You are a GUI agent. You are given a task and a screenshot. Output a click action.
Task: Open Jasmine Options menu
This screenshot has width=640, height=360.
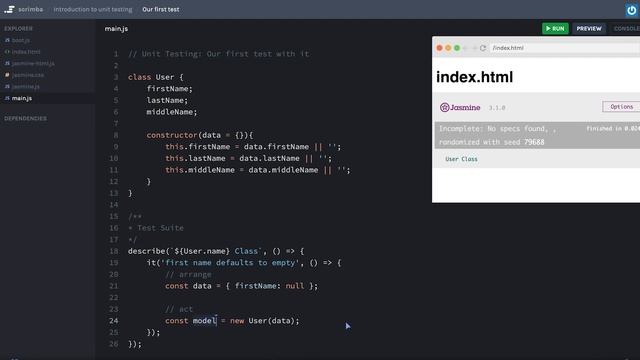tap(621, 107)
